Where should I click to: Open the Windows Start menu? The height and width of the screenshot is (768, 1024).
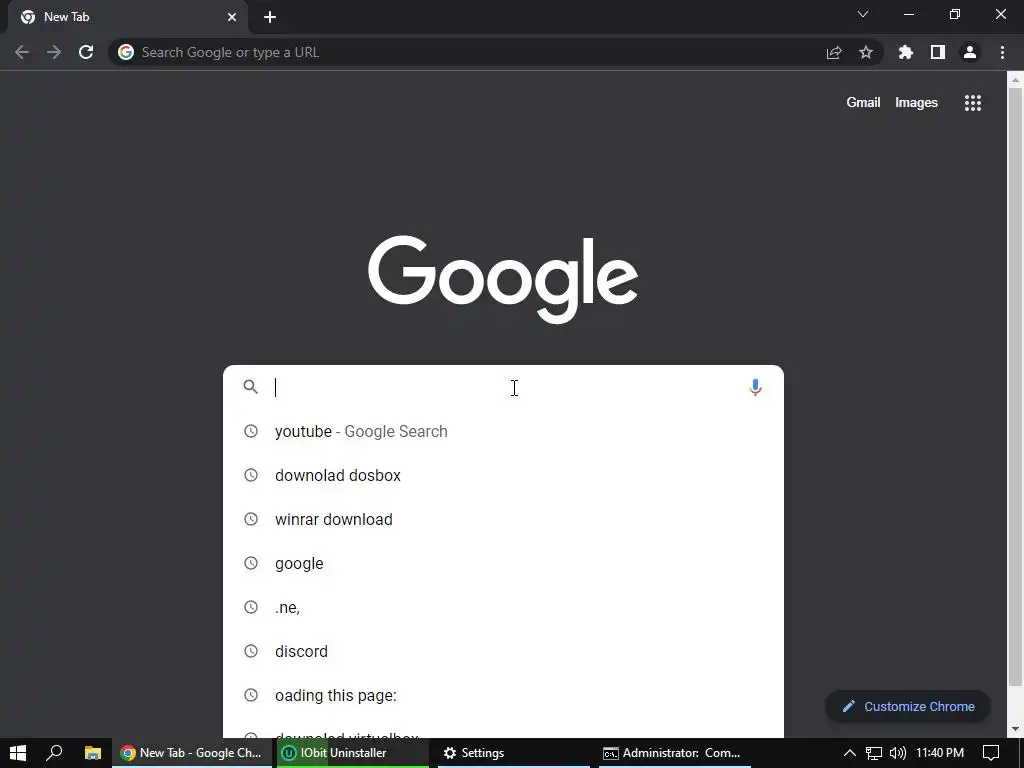pyautogui.click(x=18, y=753)
